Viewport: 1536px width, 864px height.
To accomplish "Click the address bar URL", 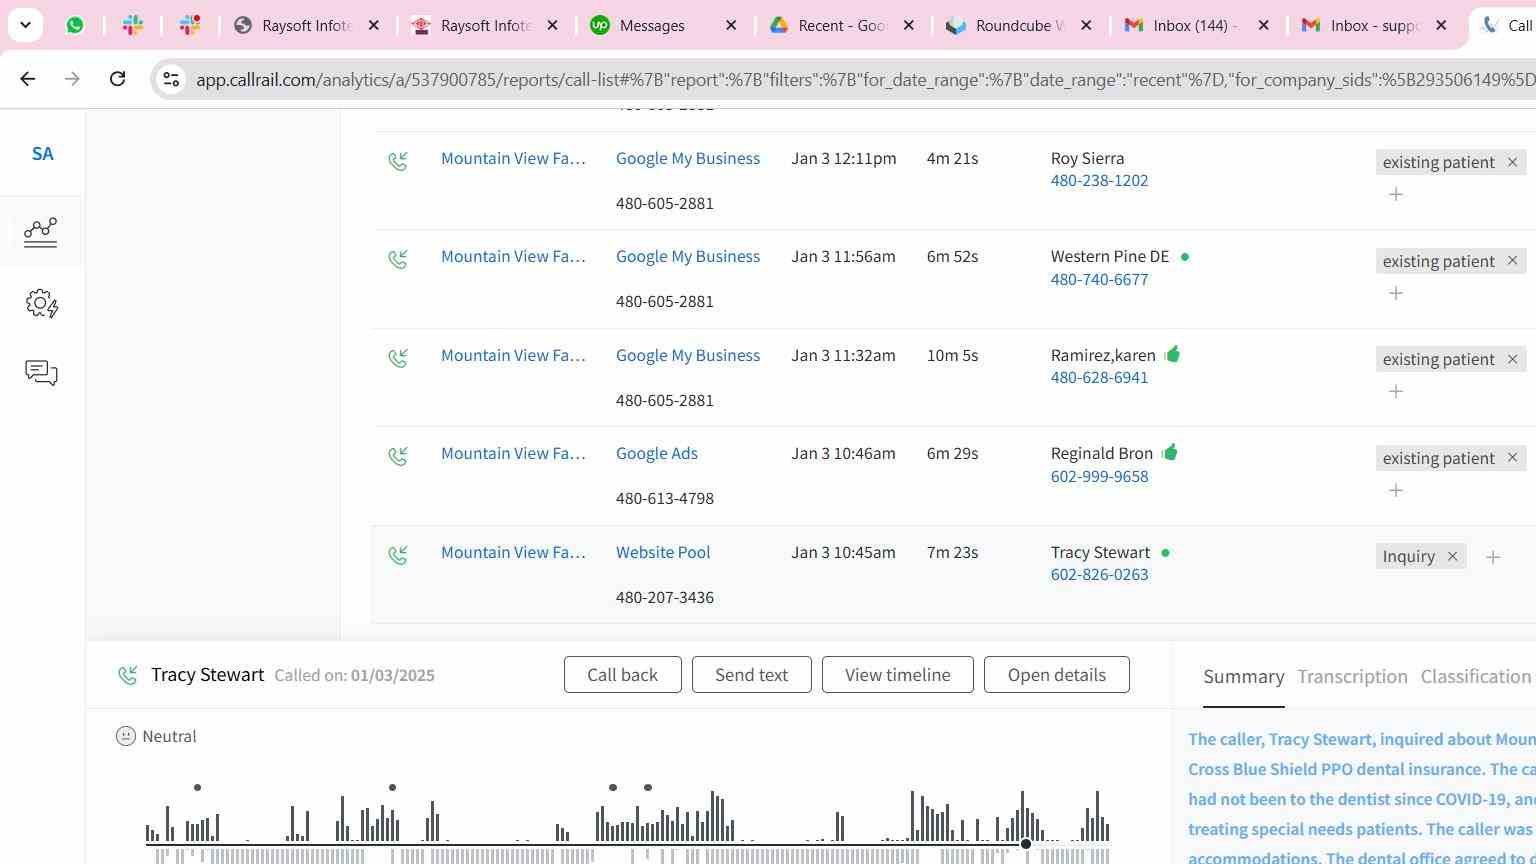I will [x=865, y=79].
